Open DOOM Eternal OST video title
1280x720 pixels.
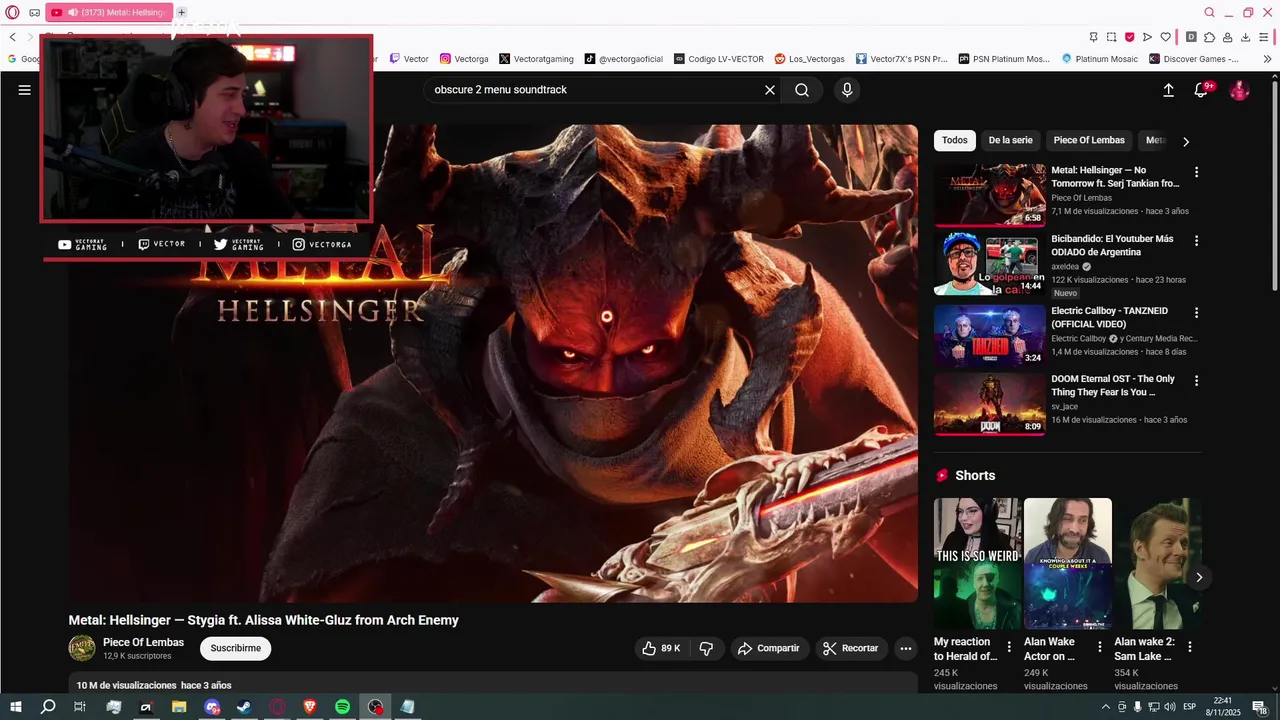point(1113,386)
